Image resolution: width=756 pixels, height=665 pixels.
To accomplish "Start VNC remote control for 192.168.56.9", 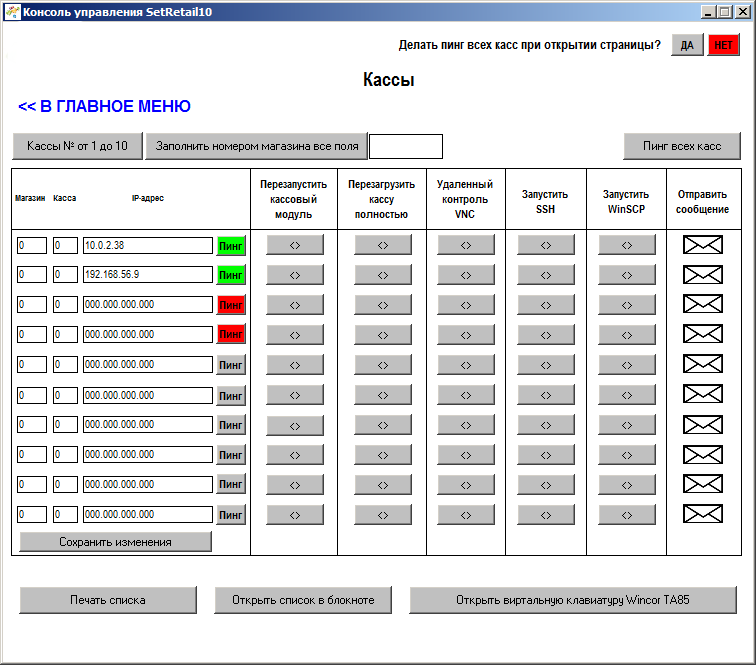I will (x=466, y=275).
